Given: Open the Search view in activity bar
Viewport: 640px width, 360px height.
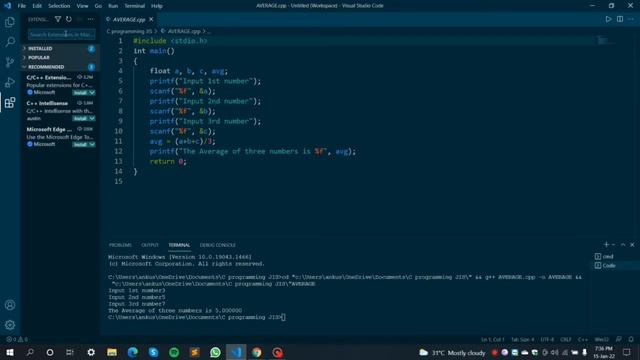Looking at the screenshot, I should point(10,42).
